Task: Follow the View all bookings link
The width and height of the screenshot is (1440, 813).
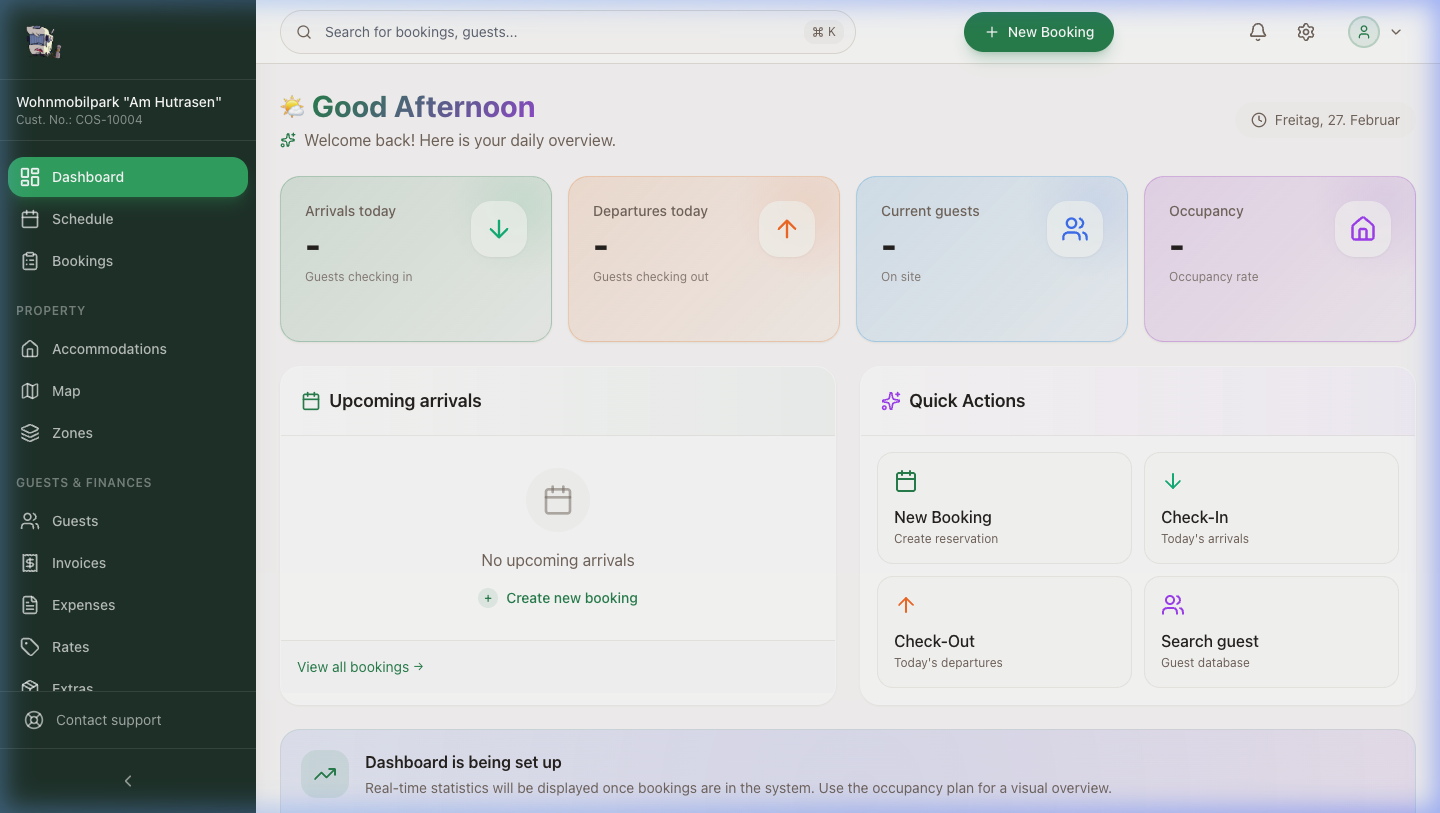Action: click(360, 667)
